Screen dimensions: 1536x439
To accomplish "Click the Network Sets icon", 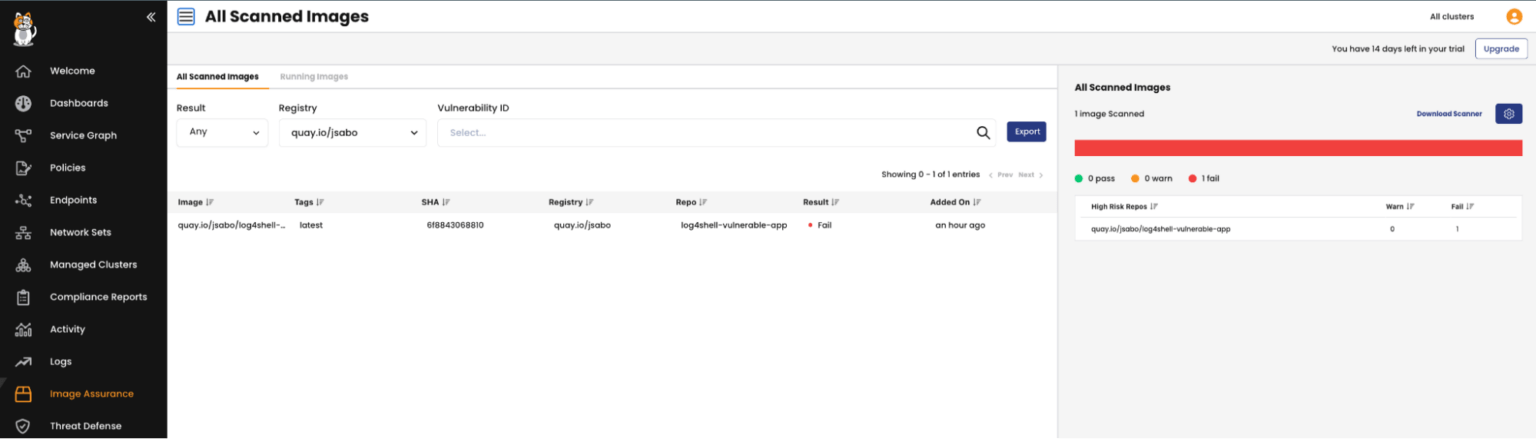I will [x=24, y=232].
